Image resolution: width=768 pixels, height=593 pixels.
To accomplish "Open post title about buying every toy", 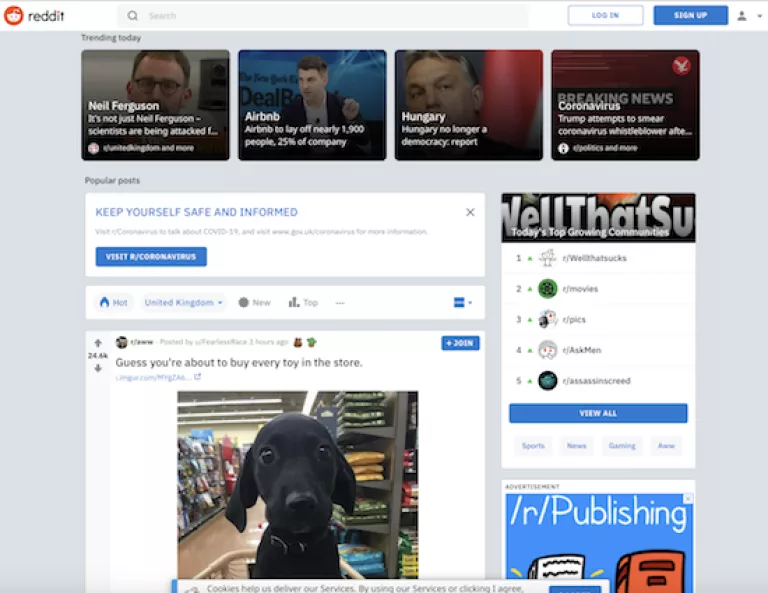I will click(x=239, y=362).
